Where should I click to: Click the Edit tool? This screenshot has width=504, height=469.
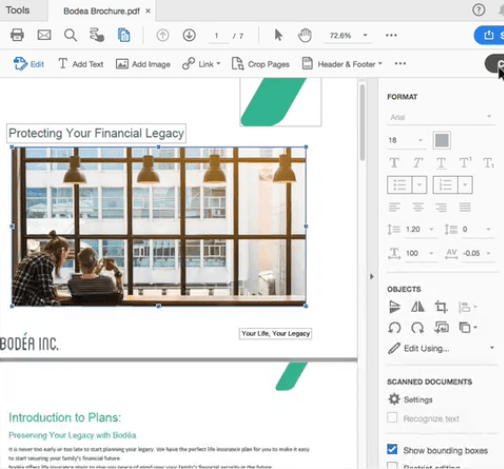[29, 64]
